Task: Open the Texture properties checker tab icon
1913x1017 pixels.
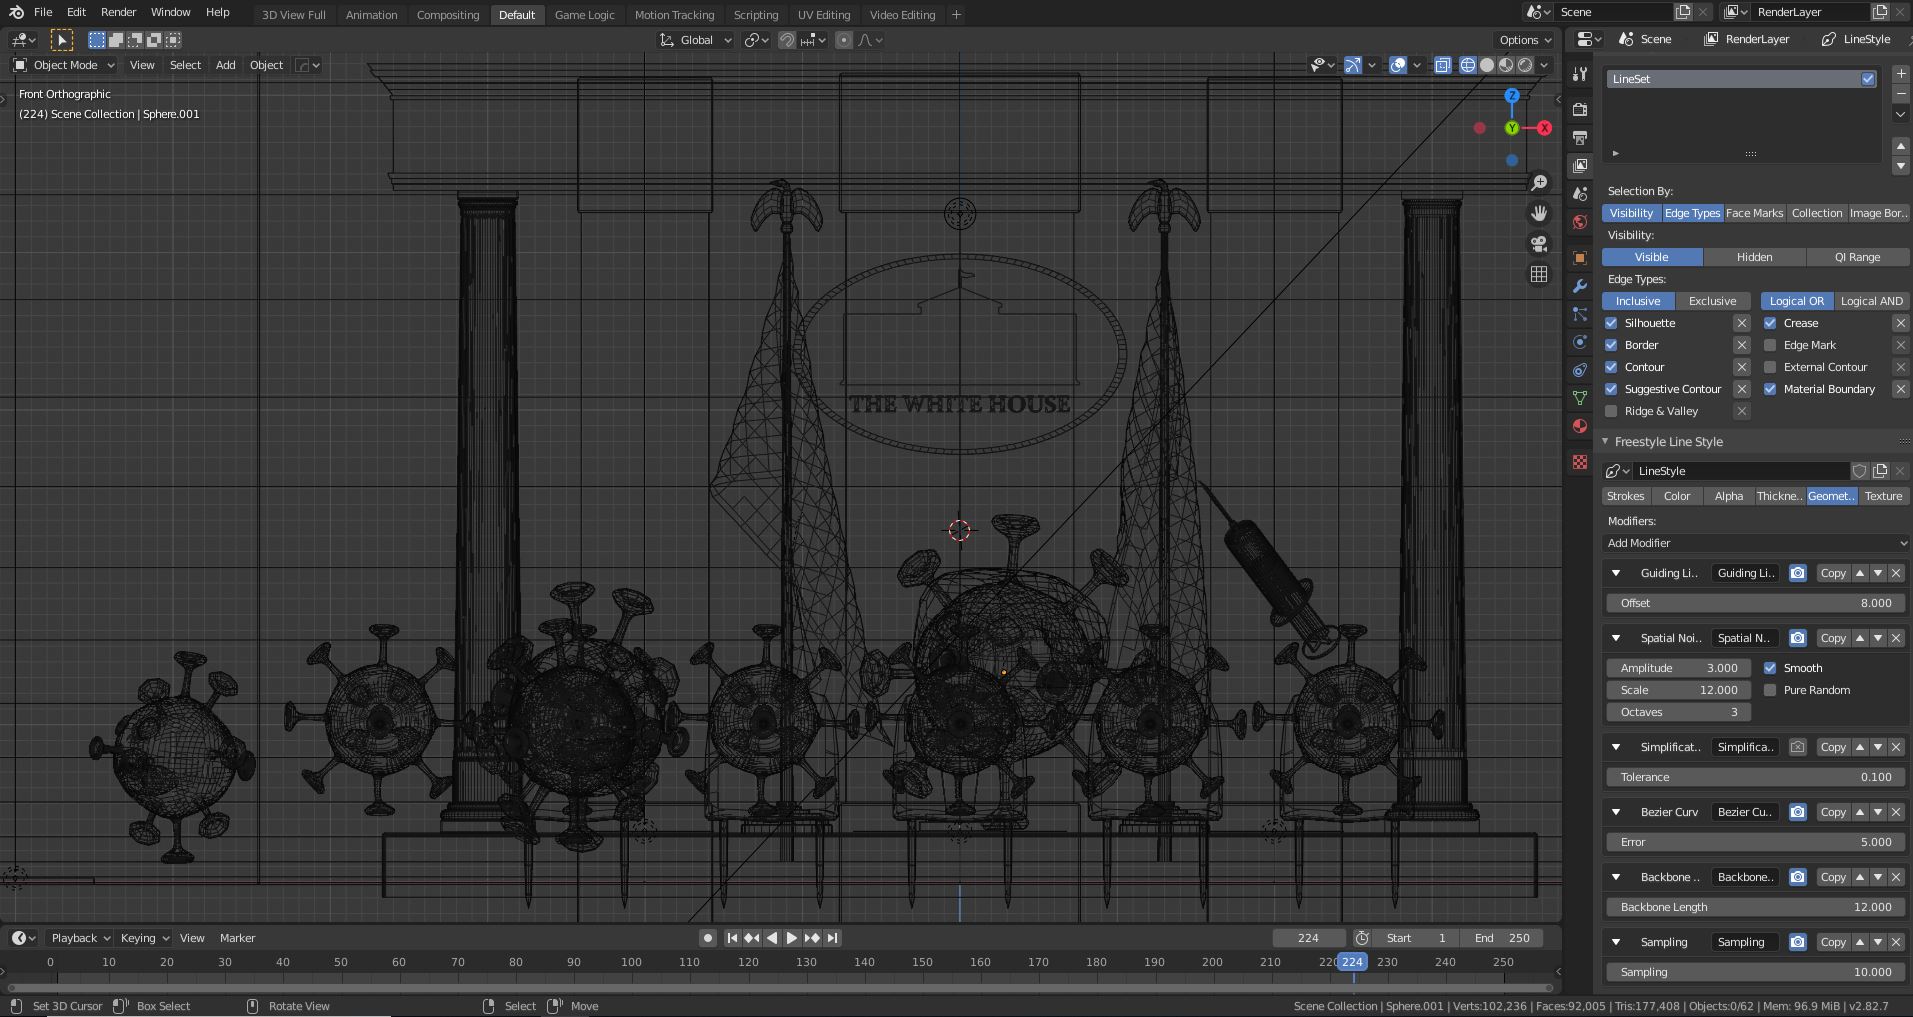Action: pyautogui.click(x=1580, y=462)
